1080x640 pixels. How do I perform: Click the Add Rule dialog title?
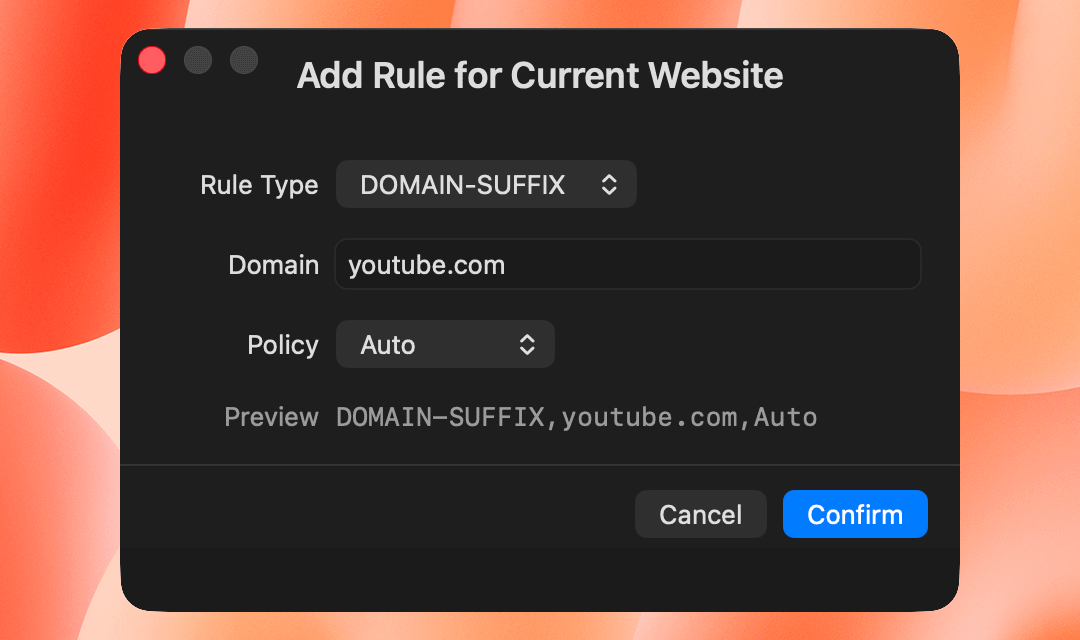[x=540, y=75]
